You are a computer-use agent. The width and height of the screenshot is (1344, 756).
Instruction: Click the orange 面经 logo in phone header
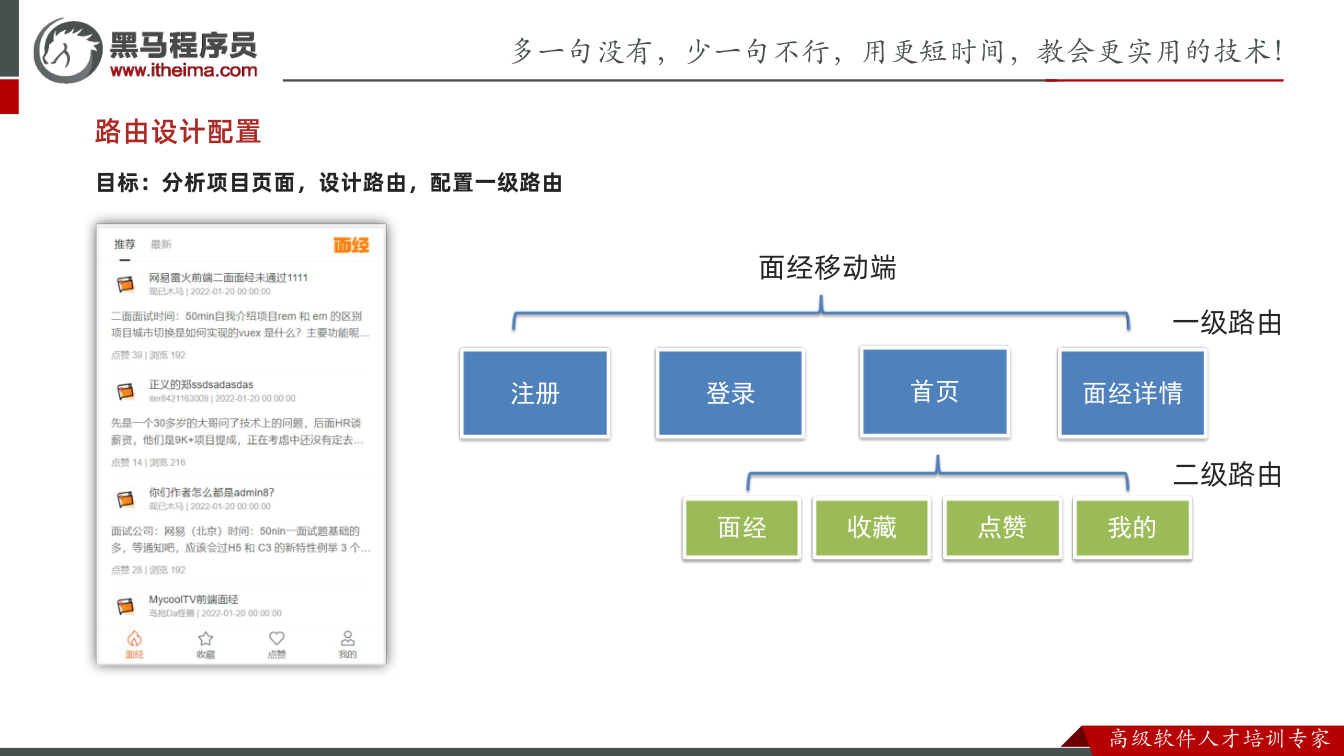[351, 244]
